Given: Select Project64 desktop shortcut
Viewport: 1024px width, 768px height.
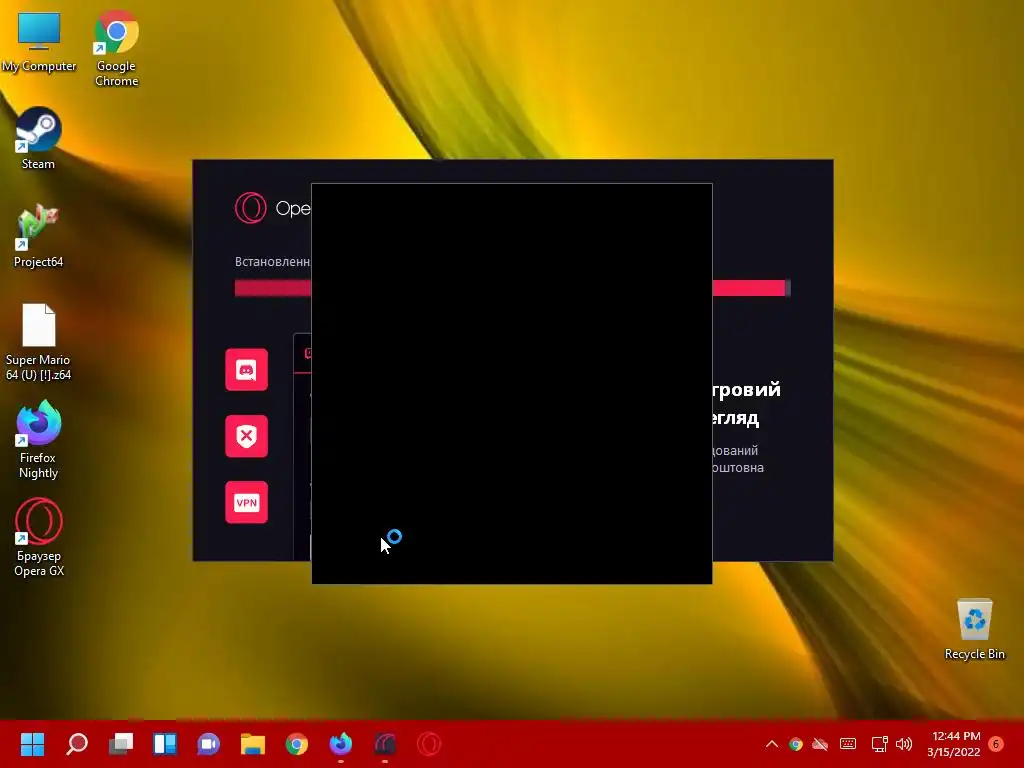Looking at the screenshot, I should tap(39, 236).
